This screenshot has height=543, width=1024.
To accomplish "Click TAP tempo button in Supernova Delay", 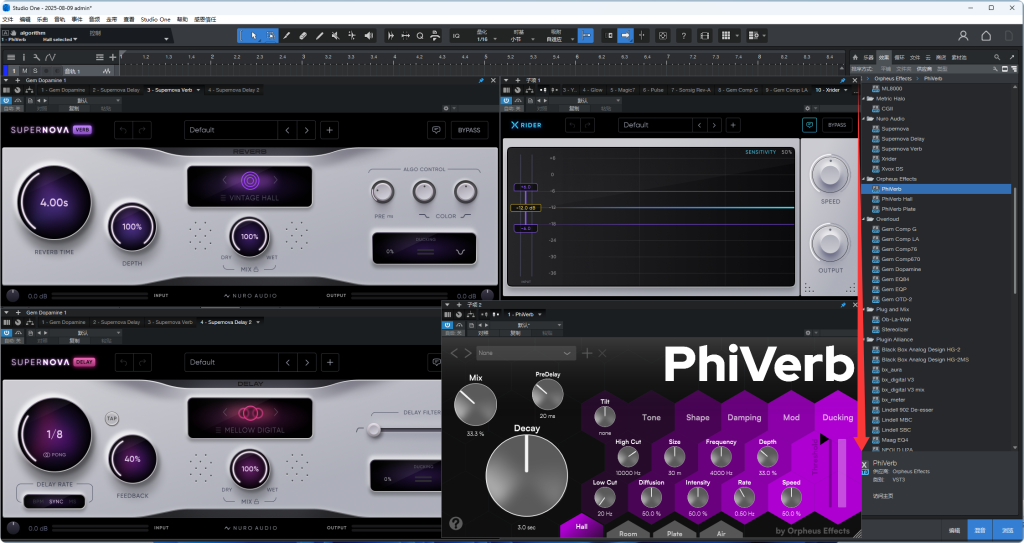I will [x=112, y=419].
